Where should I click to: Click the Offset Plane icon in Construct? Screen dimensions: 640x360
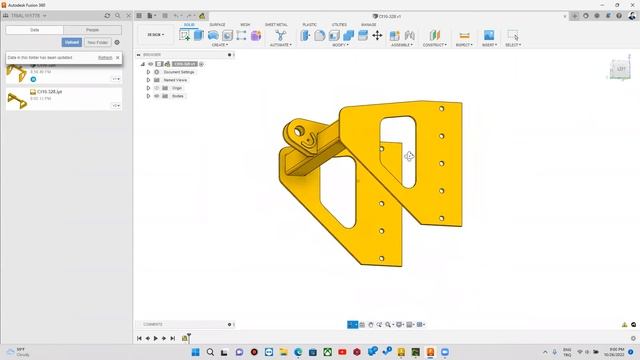pyautogui.click(x=435, y=36)
